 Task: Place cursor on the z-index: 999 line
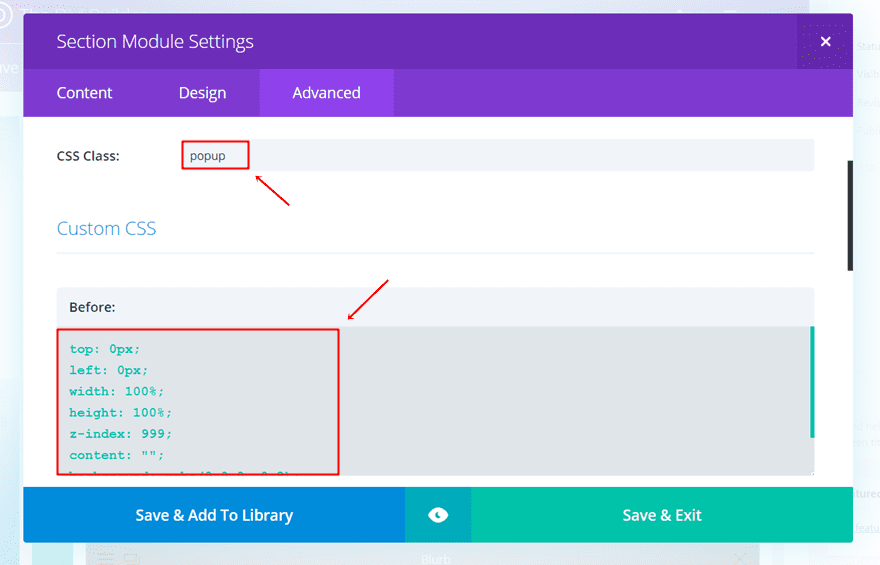coord(121,434)
